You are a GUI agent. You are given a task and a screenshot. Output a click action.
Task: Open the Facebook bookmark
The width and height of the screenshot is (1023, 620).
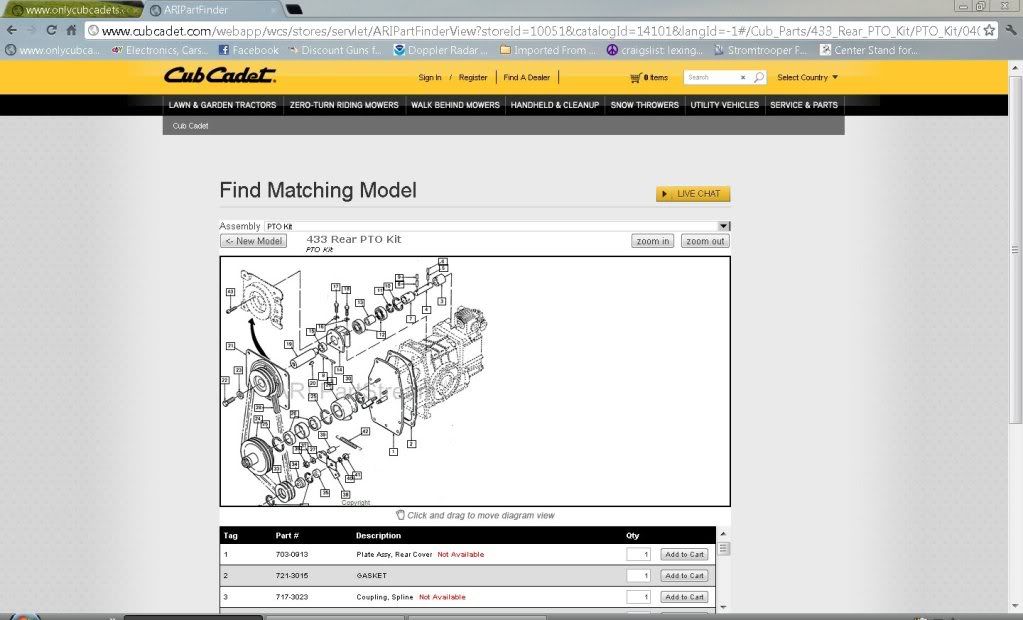(x=249, y=50)
